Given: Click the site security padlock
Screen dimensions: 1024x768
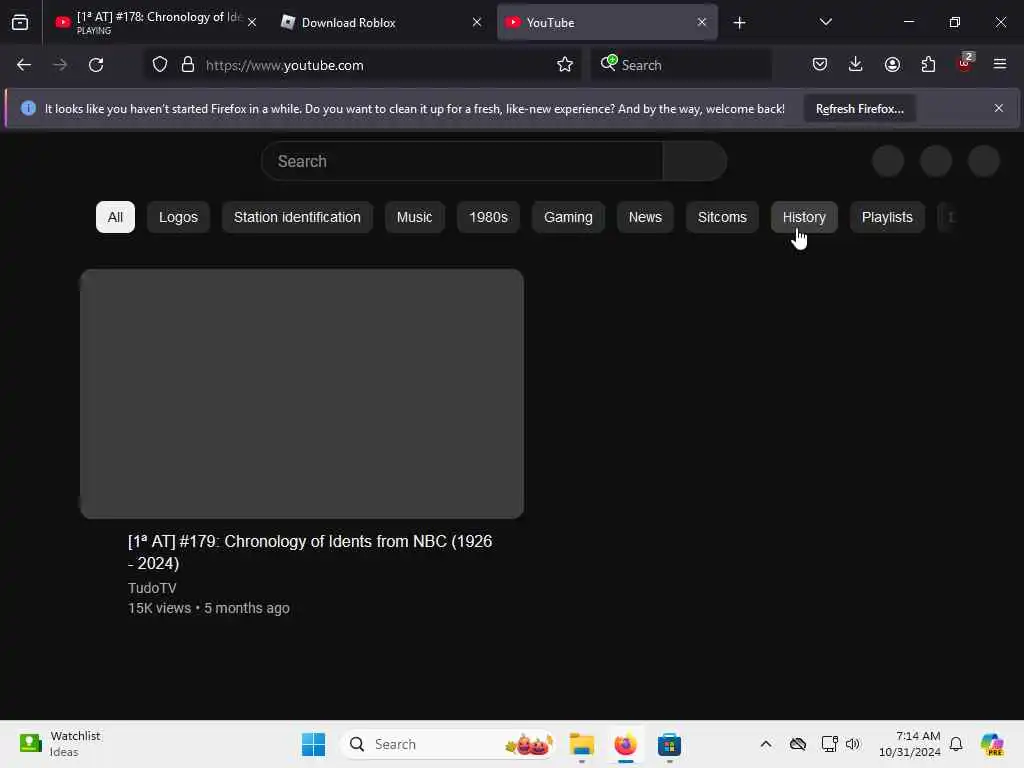Looking at the screenshot, I should click(x=188, y=65).
